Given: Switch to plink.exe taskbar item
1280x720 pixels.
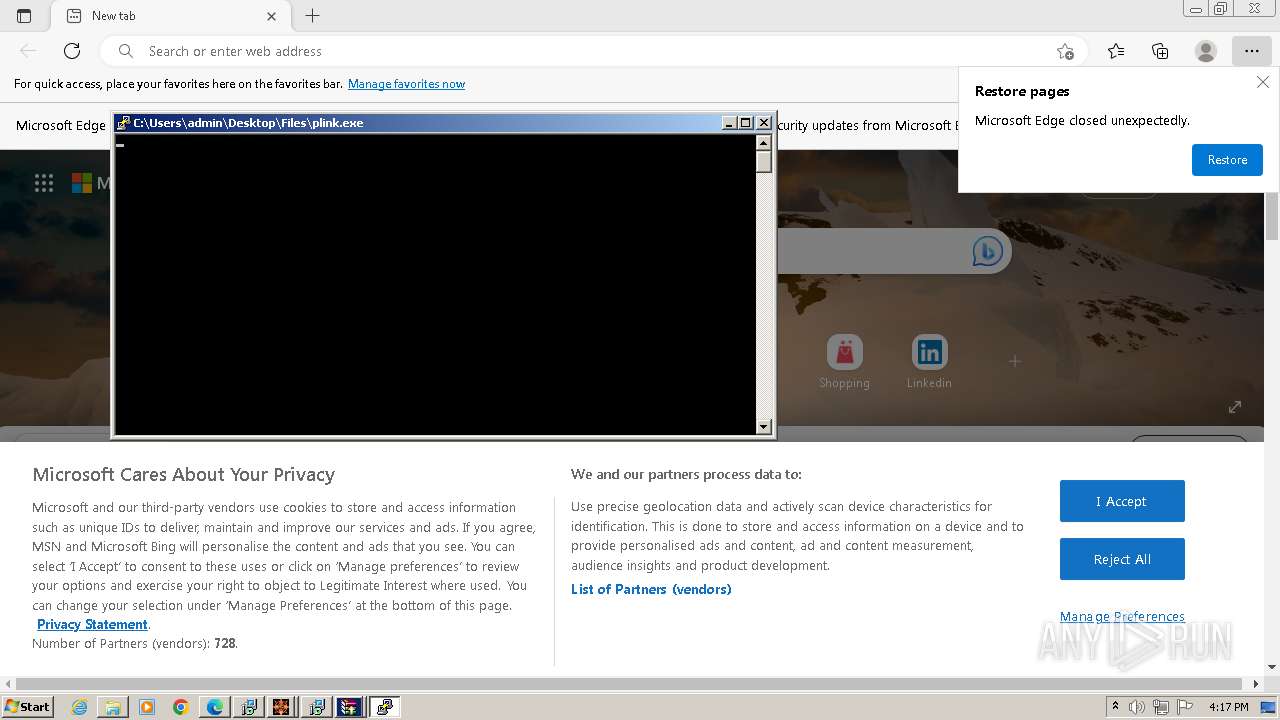Looking at the screenshot, I should tap(384, 707).
